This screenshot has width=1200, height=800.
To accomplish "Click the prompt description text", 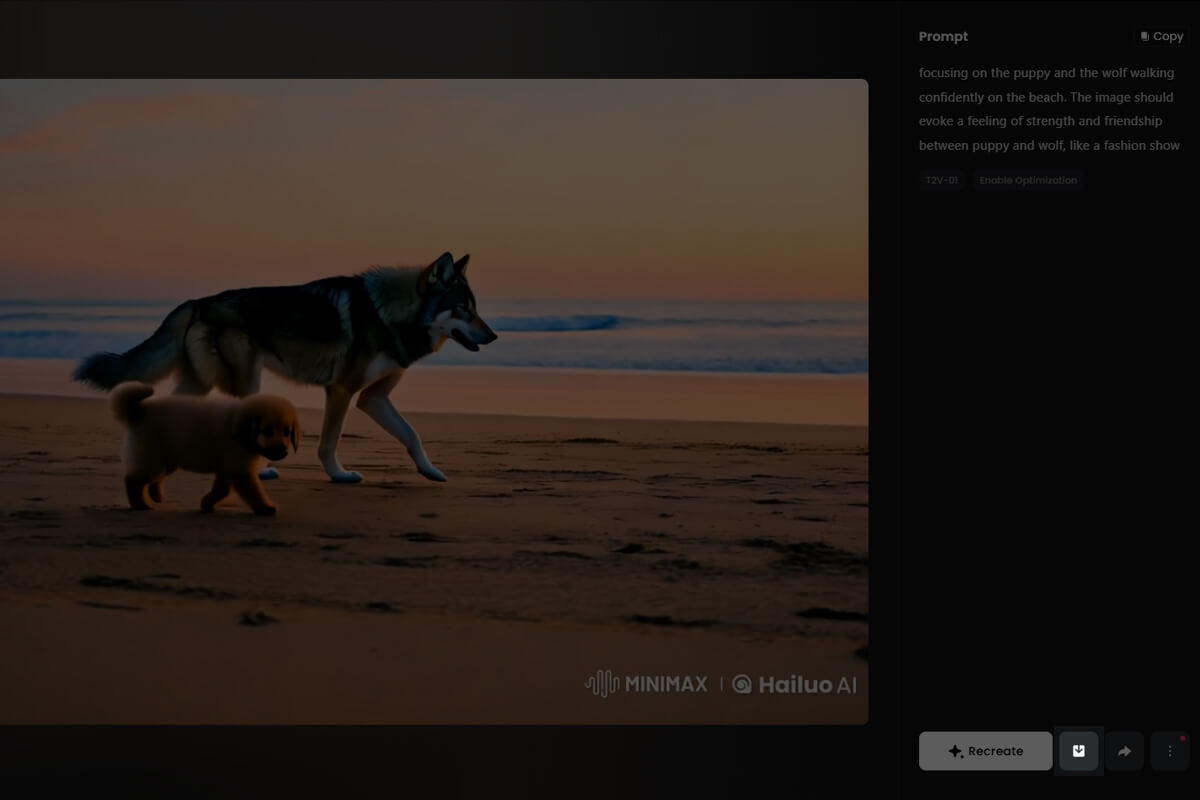I will [x=1048, y=109].
